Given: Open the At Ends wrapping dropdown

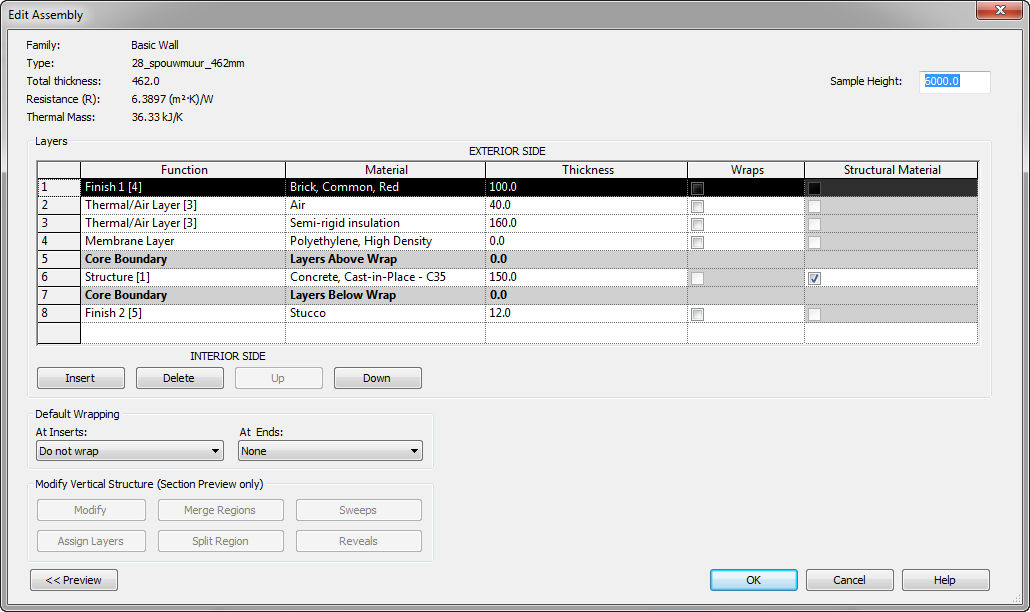Looking at the screenshot, I should click(413, 451).
